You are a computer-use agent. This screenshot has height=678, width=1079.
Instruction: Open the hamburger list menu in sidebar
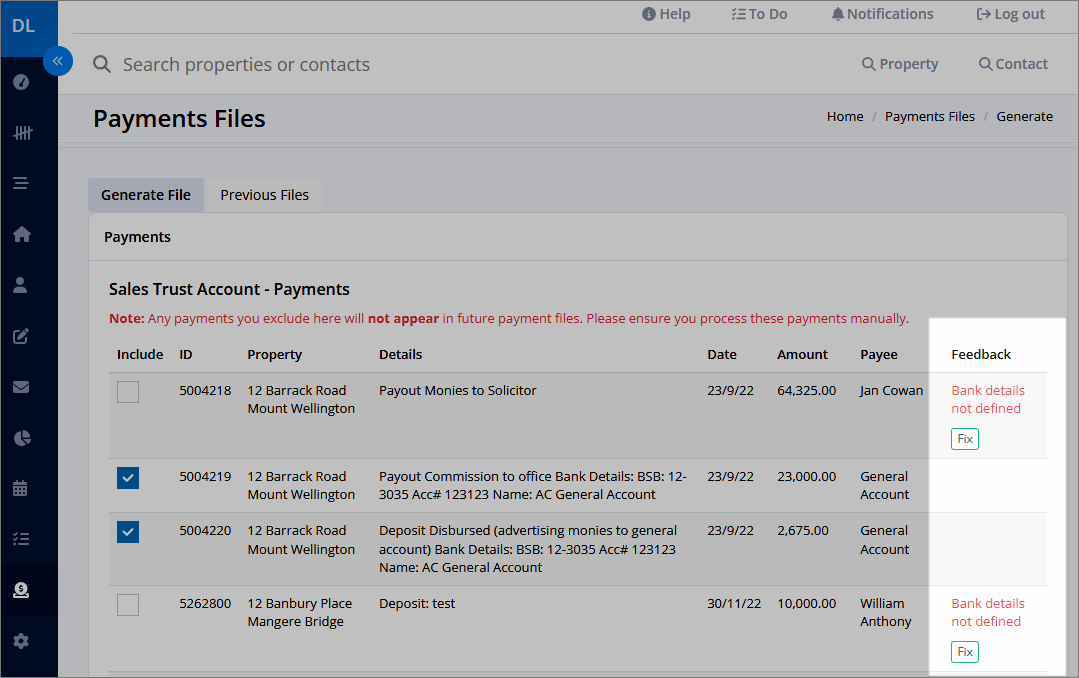click(21, 183)
